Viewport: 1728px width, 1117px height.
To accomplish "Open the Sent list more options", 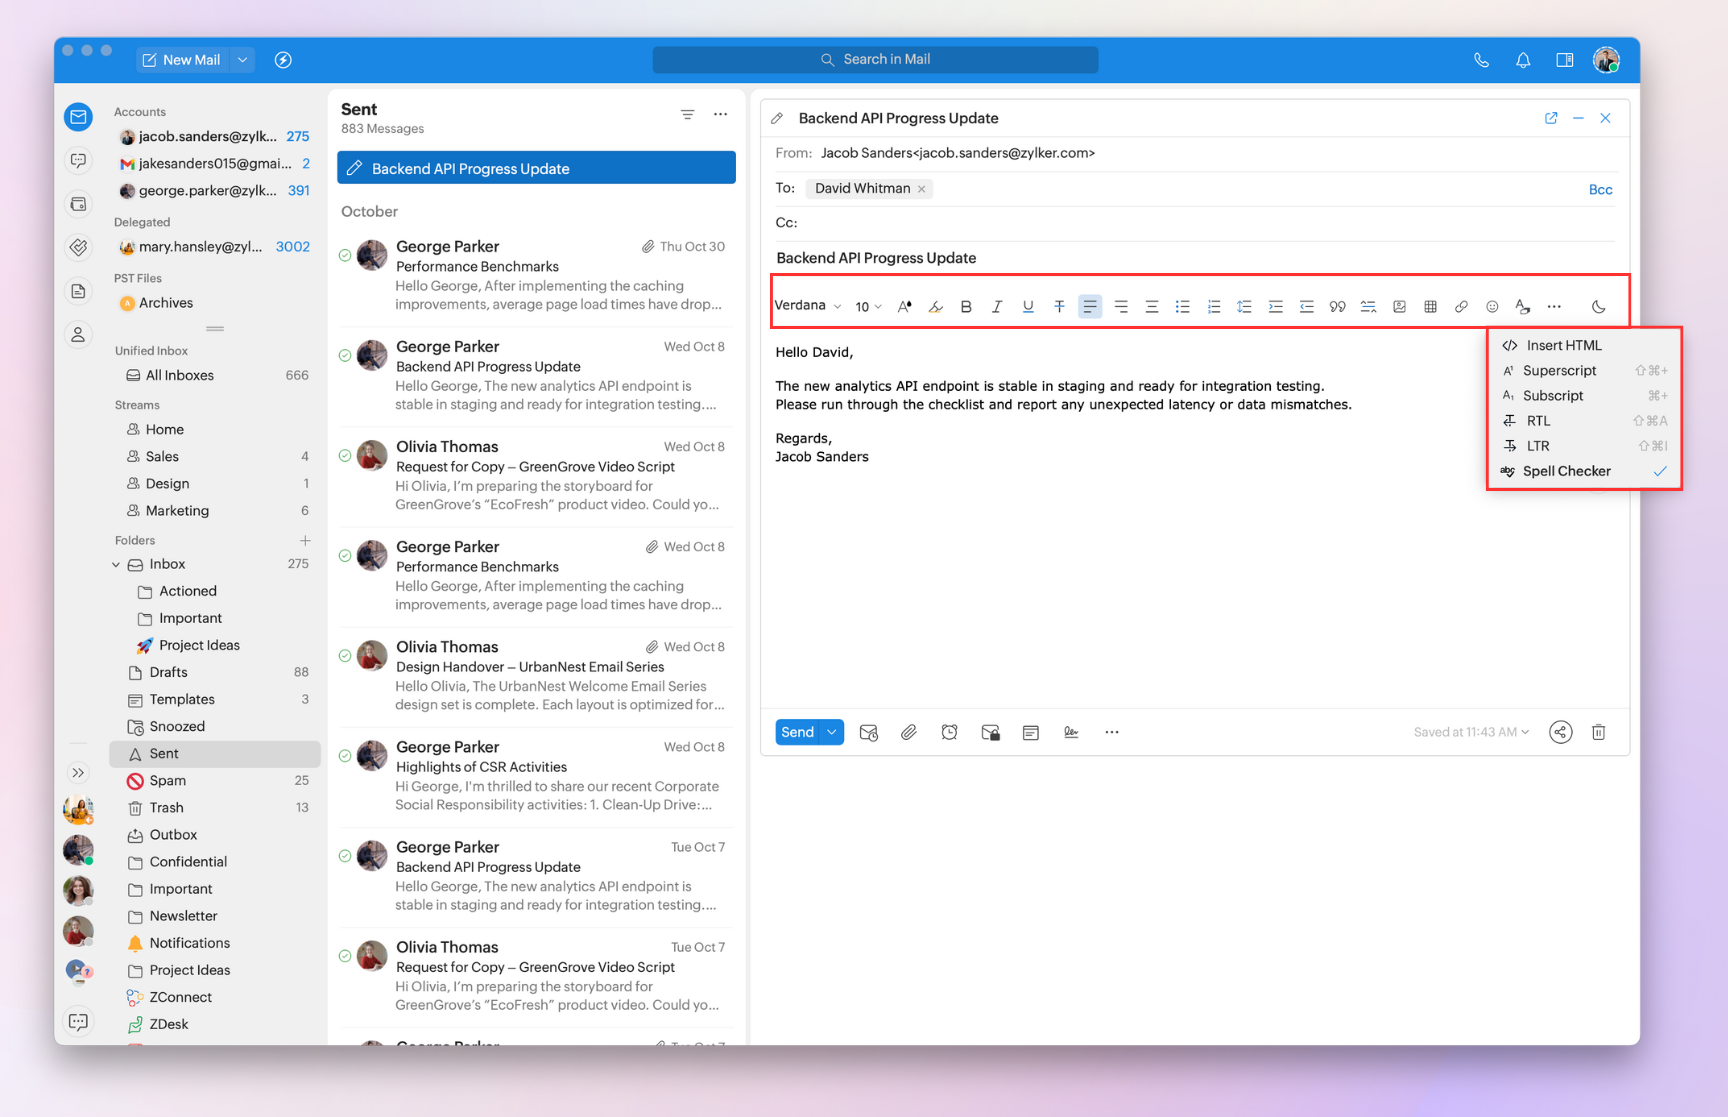I will 720,115.
